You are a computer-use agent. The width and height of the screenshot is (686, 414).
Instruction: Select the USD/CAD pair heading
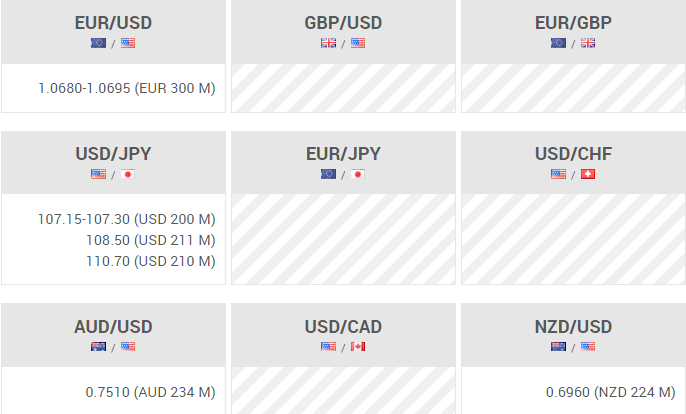pyautogui.click(x=343, y=327)
